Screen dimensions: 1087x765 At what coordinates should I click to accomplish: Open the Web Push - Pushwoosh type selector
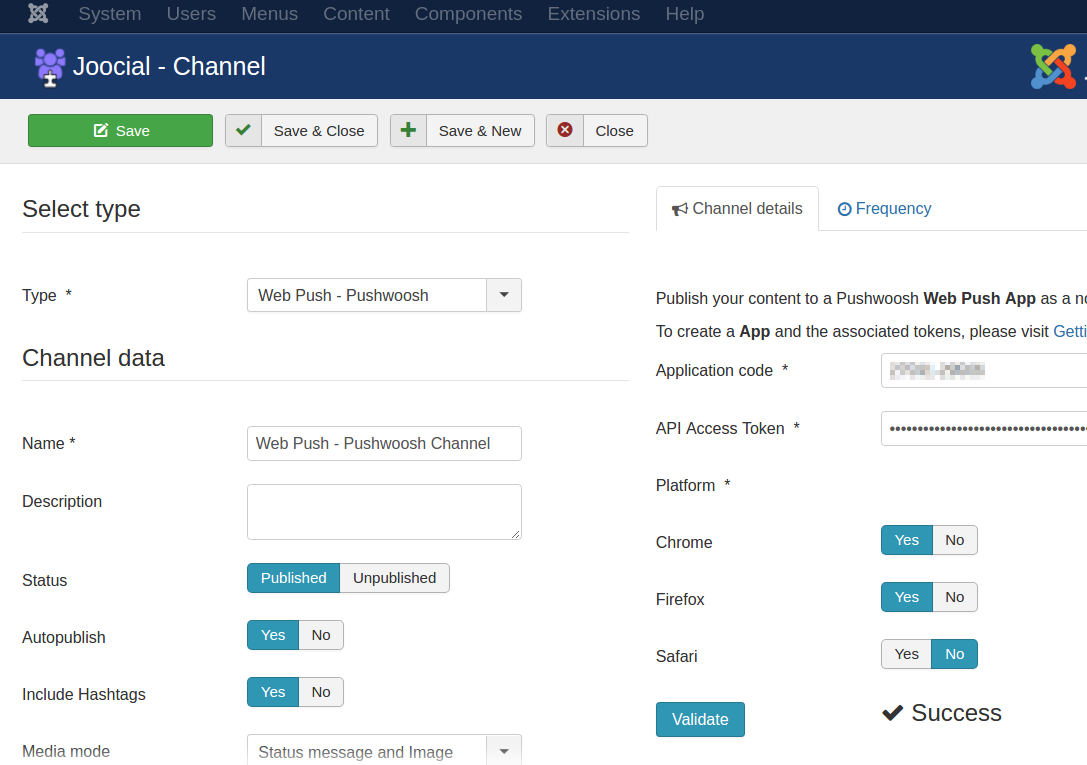[384, 295]
